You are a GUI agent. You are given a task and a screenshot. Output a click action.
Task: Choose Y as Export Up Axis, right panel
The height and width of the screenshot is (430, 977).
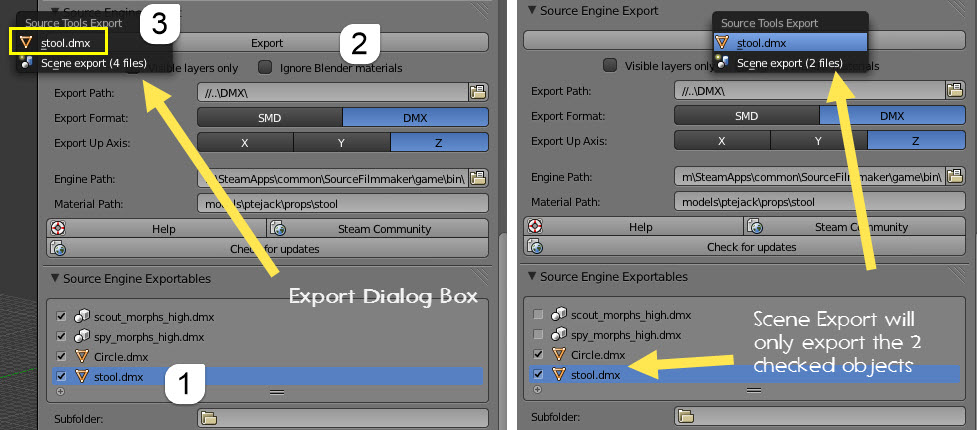(x=819, y=140)
